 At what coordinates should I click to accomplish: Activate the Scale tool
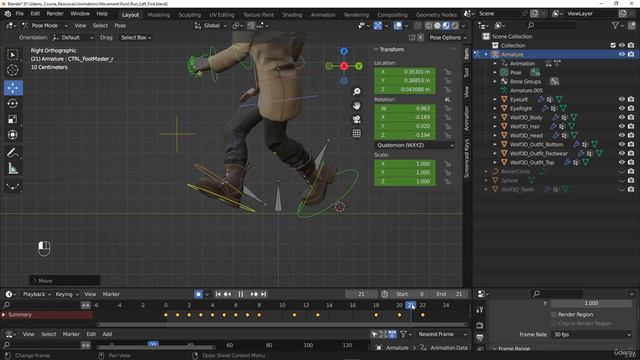13,119
